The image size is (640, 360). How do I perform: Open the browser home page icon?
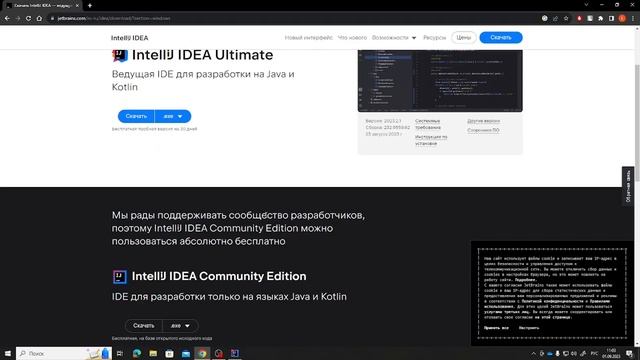[x=39, y=18]
